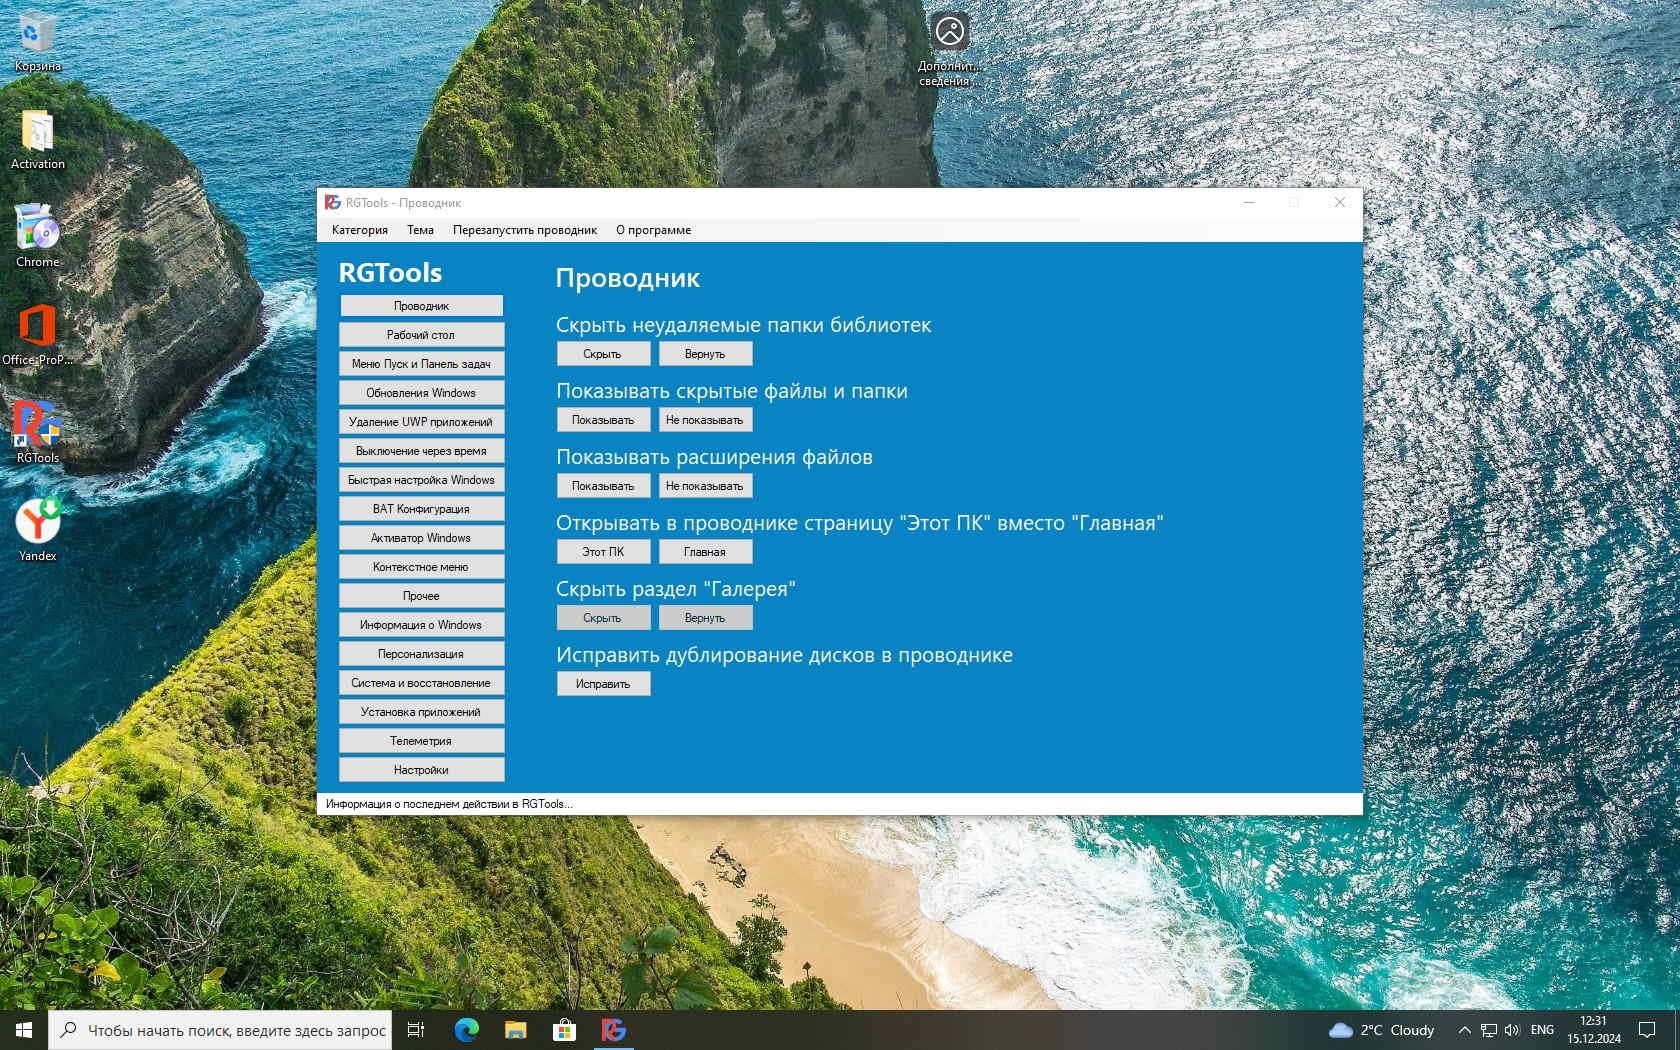Screen dimensions: 1680x1050
Task: Click the Исправить button
Action: coord(603,684)
